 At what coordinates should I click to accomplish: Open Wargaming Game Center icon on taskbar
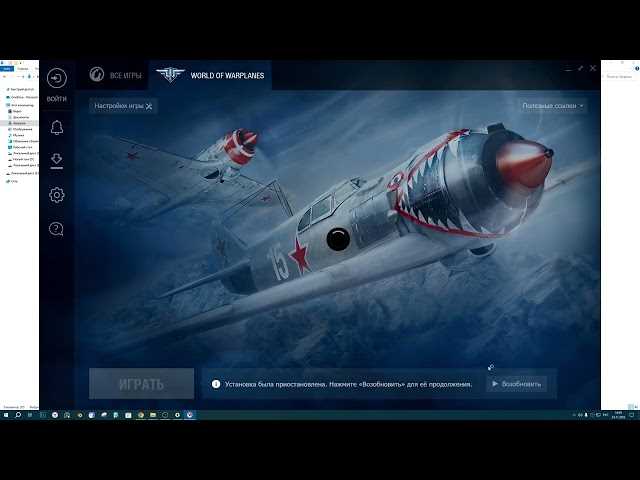point(190,415)
